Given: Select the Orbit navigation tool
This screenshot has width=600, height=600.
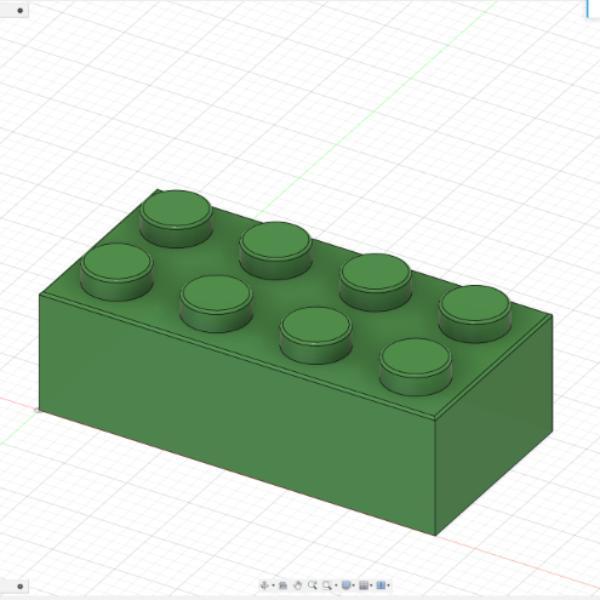Looking at the screenshot, I should (264, 585).
